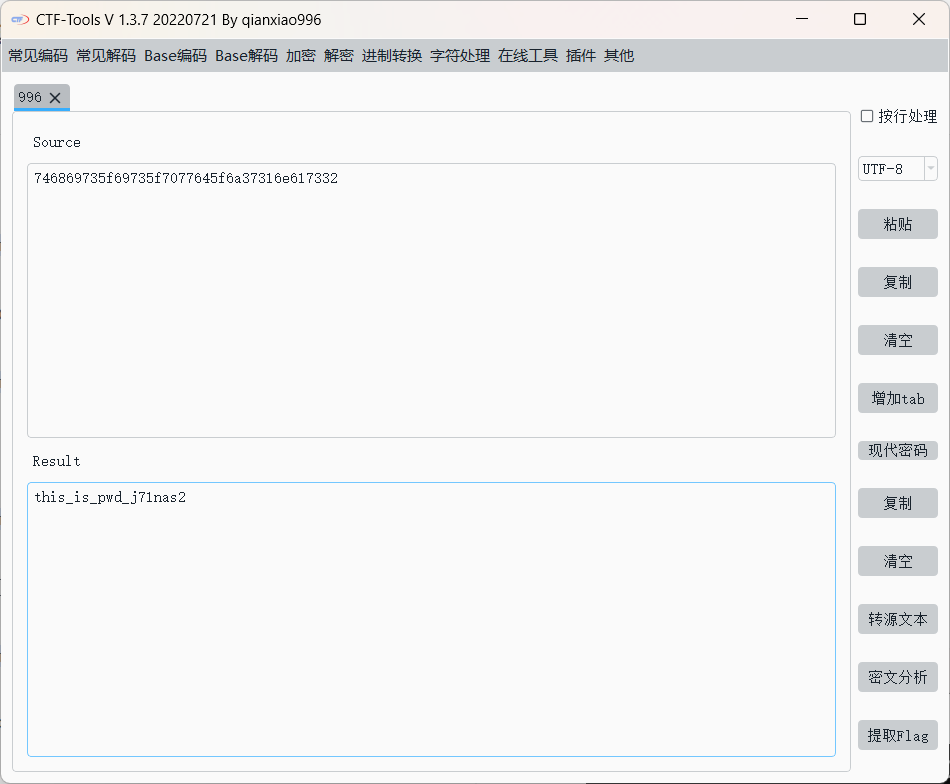Open the 在线工具 menu

coord(528,56)
